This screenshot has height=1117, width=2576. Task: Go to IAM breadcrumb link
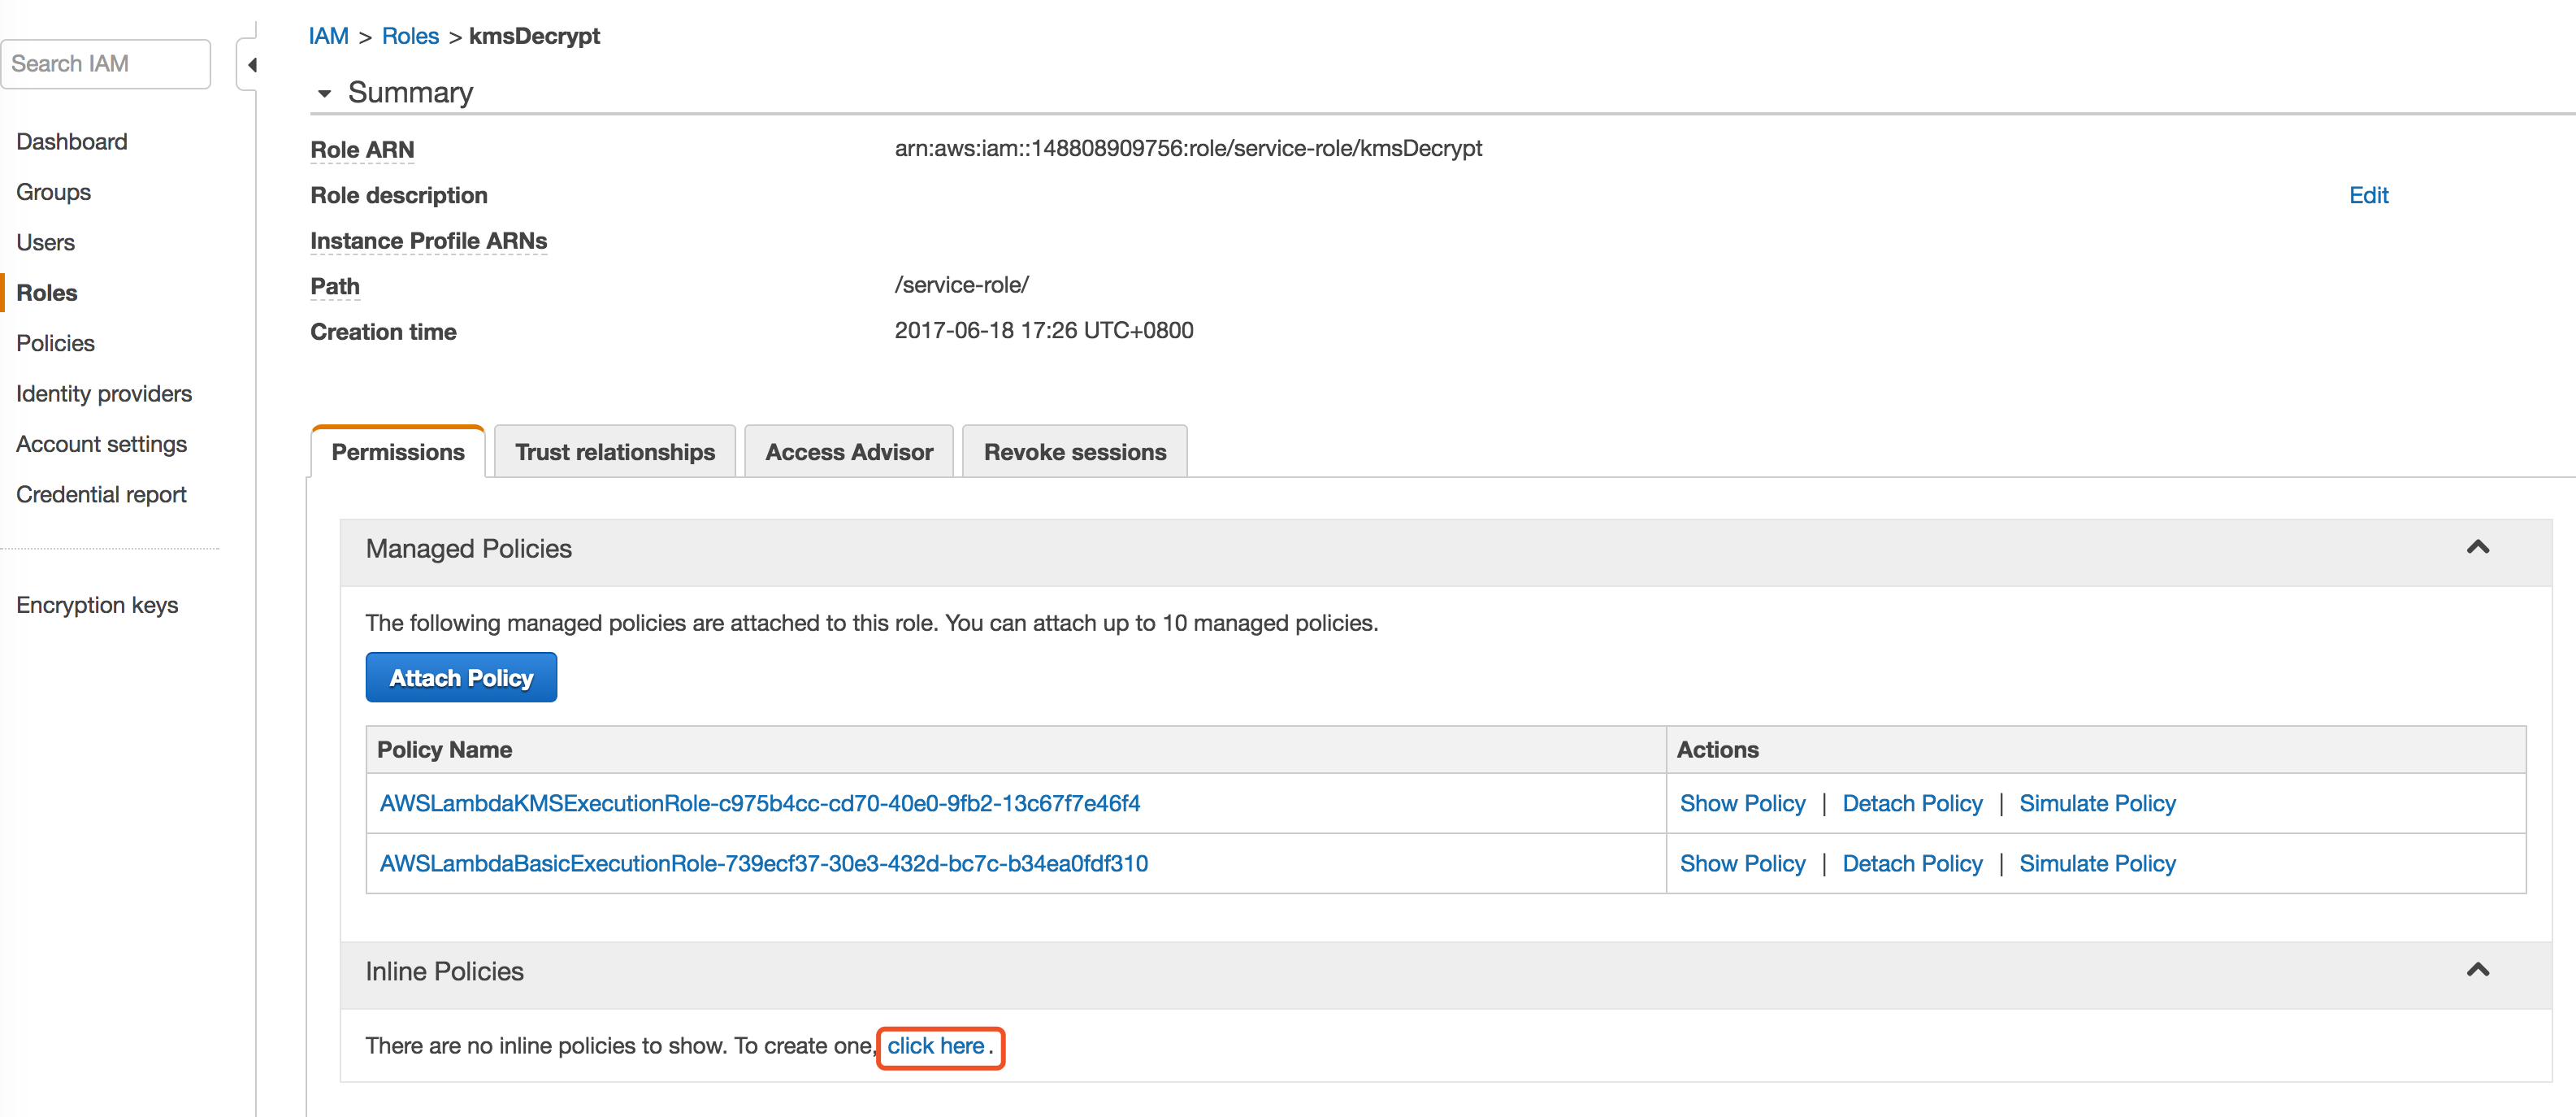[328, 37]
